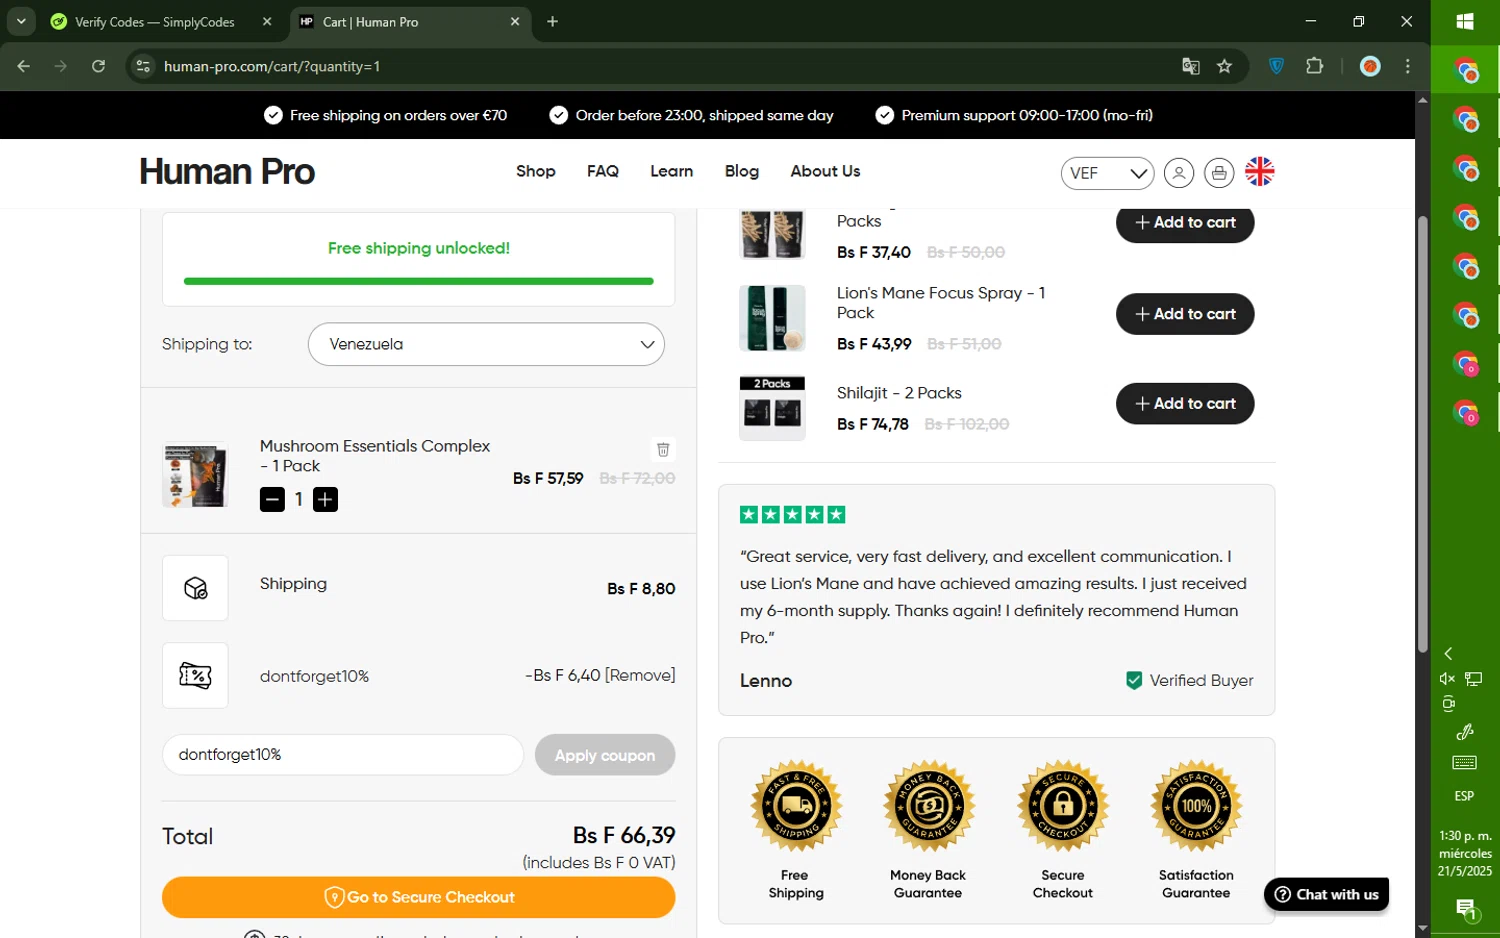
Task: Expand hidden tray icons chevron
Action: click(x=1448, y=653)
